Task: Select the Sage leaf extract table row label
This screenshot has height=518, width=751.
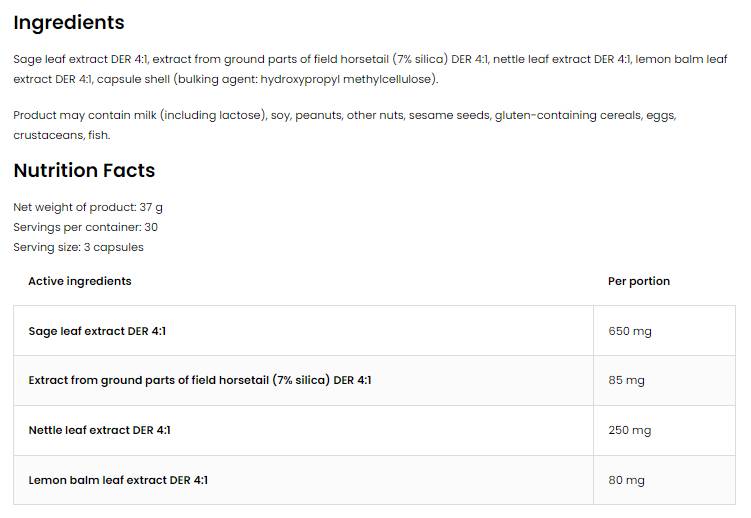Action: point(97,331)
